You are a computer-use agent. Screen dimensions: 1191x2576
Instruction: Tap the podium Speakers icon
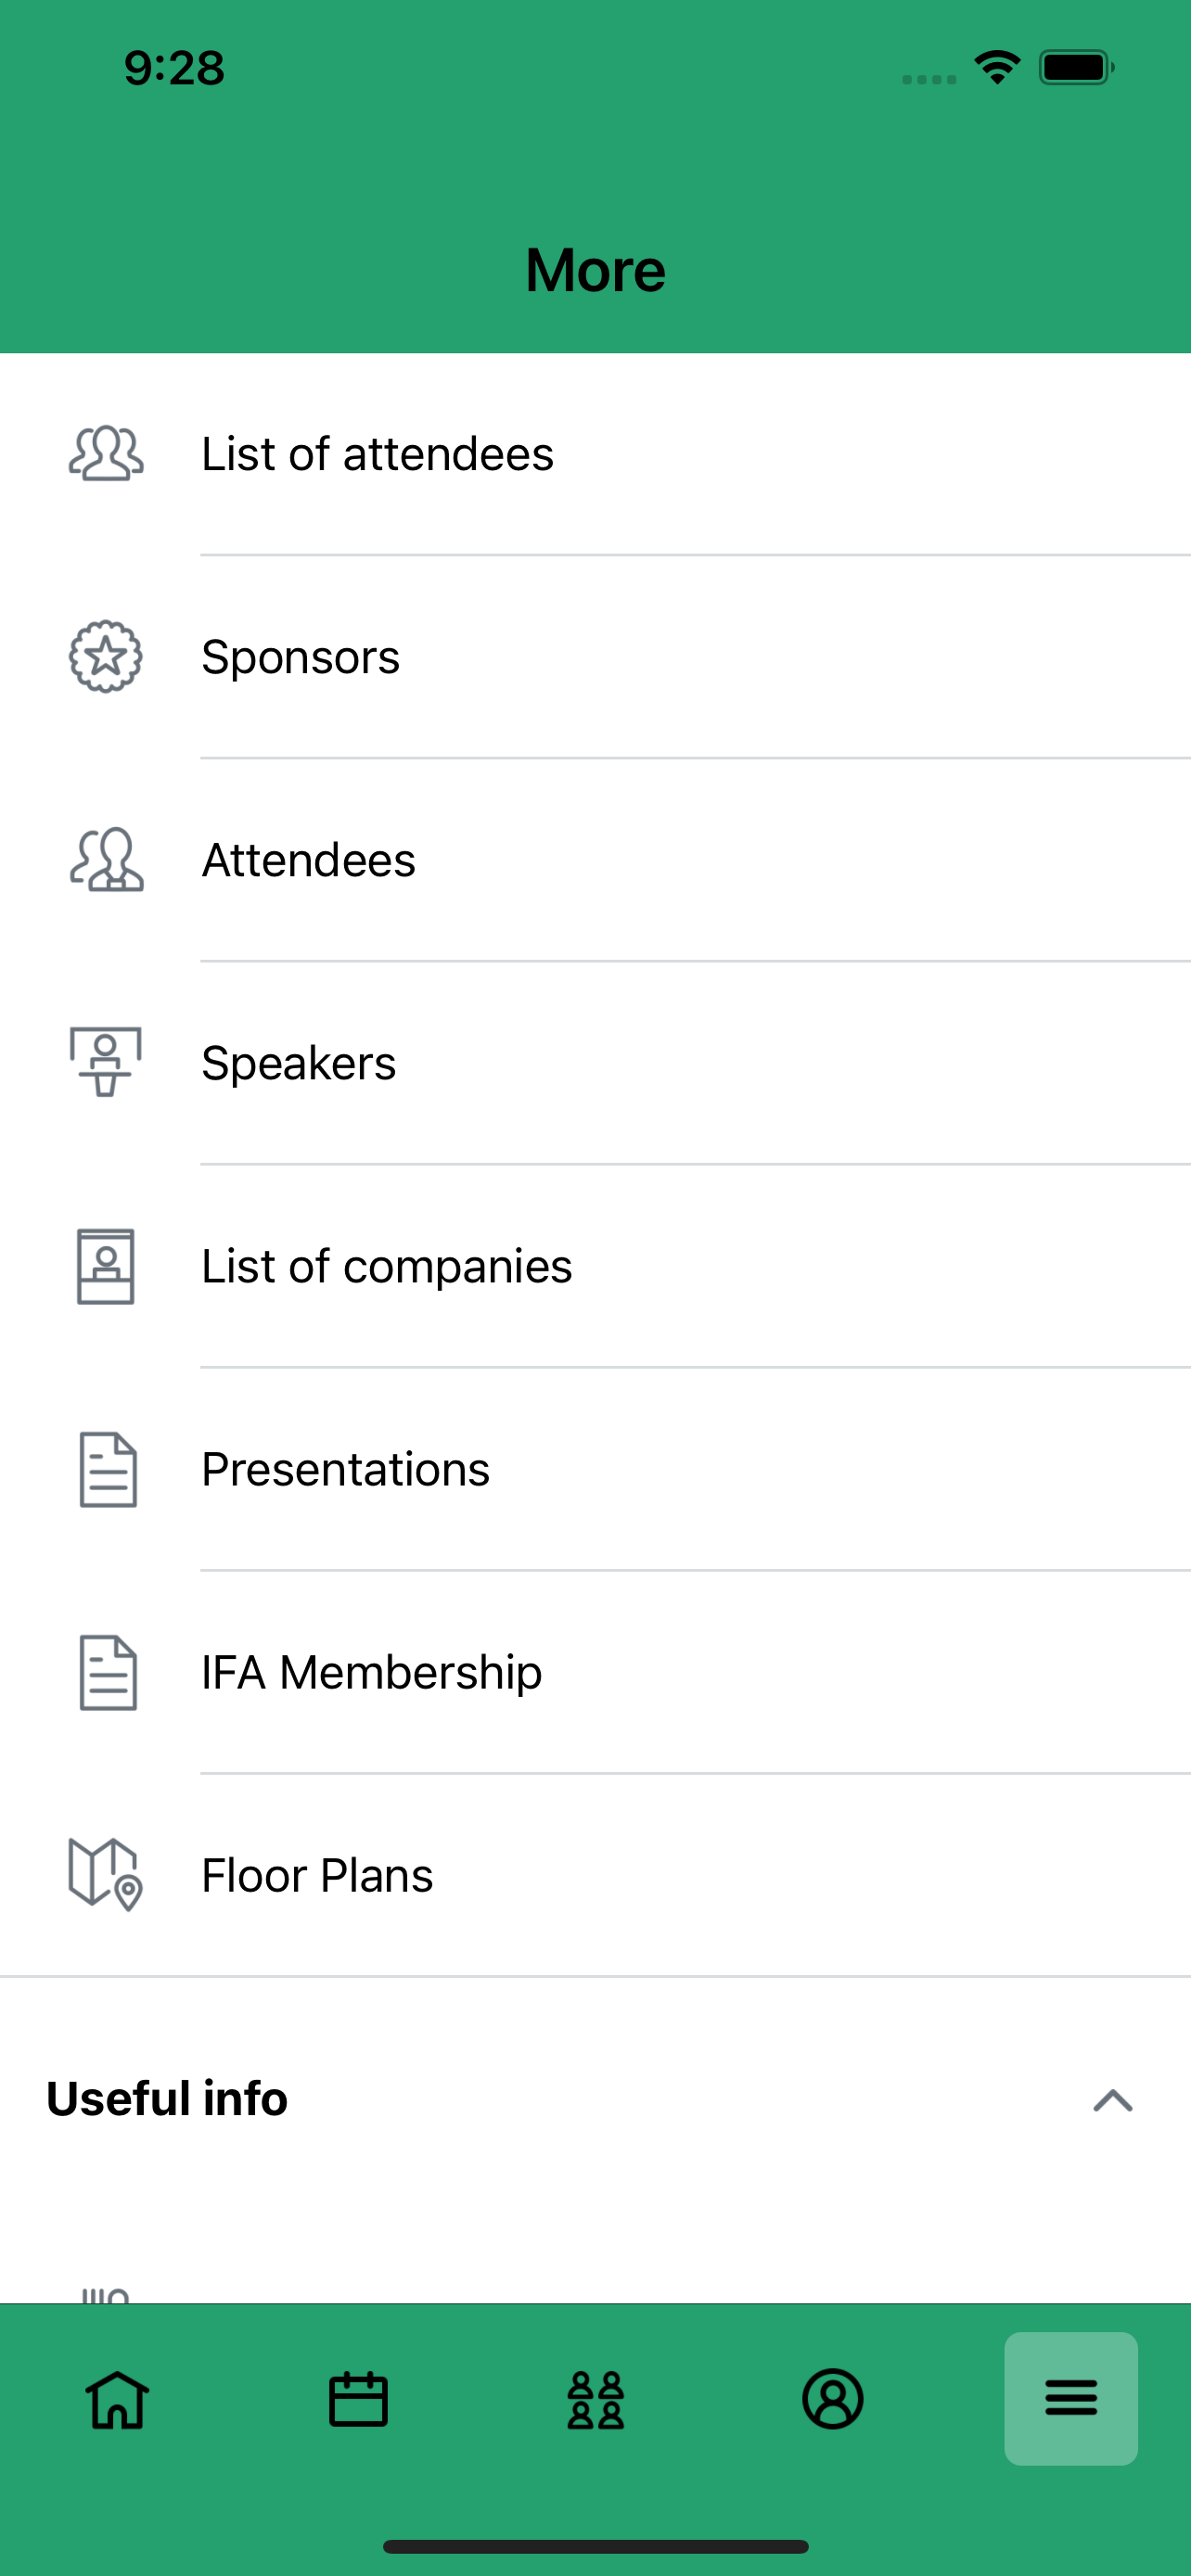click(106, 1062)
